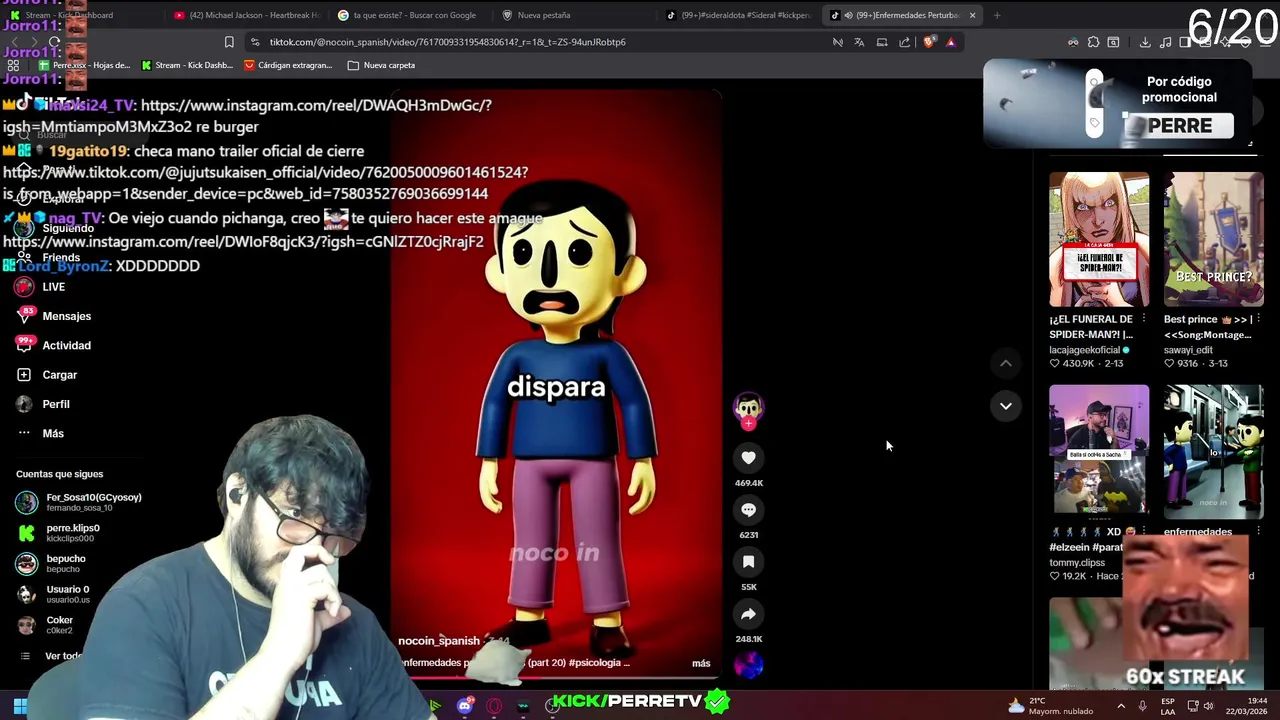Open Discord from the taskbar

465,706
